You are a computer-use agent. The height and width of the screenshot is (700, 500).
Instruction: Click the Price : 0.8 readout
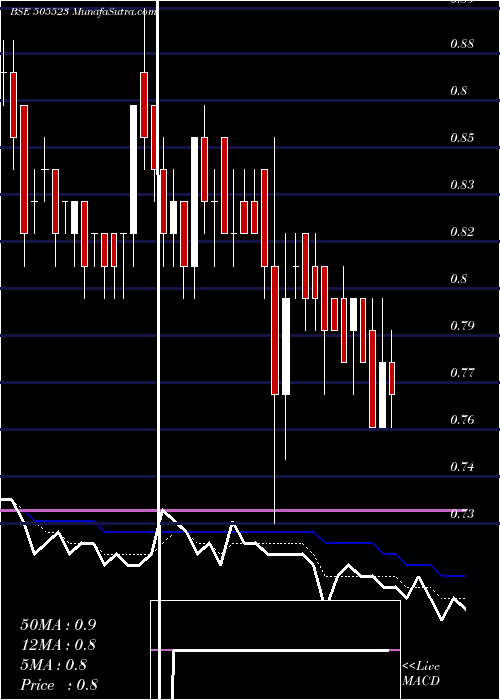click(59, 685)
